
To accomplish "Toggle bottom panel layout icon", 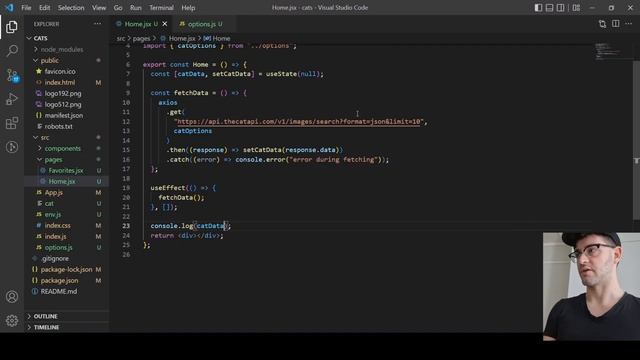I will (x=549, y=8).
